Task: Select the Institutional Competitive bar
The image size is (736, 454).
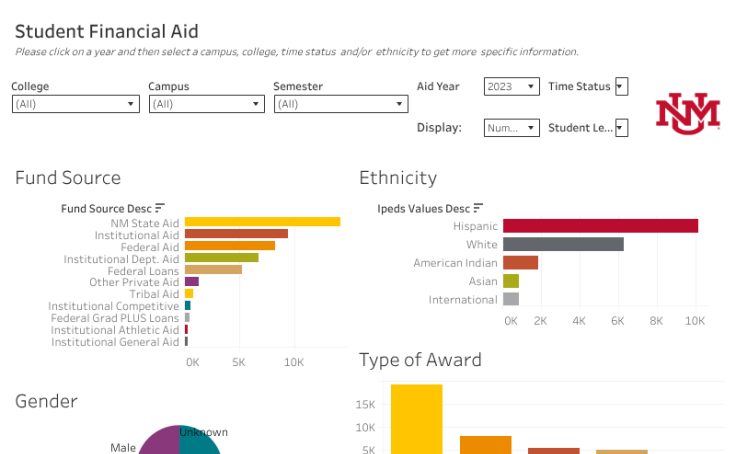Action: click(x=188, y=306)
